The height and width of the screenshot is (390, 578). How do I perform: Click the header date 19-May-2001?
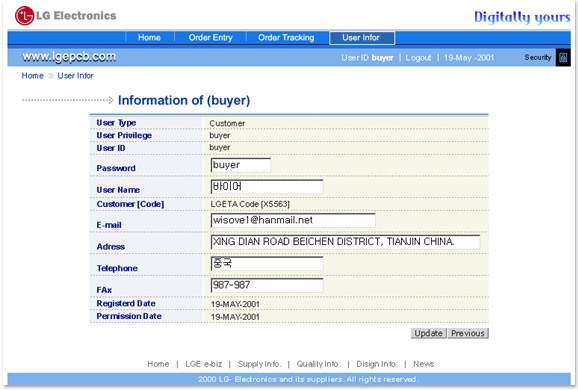coord(469,58)
